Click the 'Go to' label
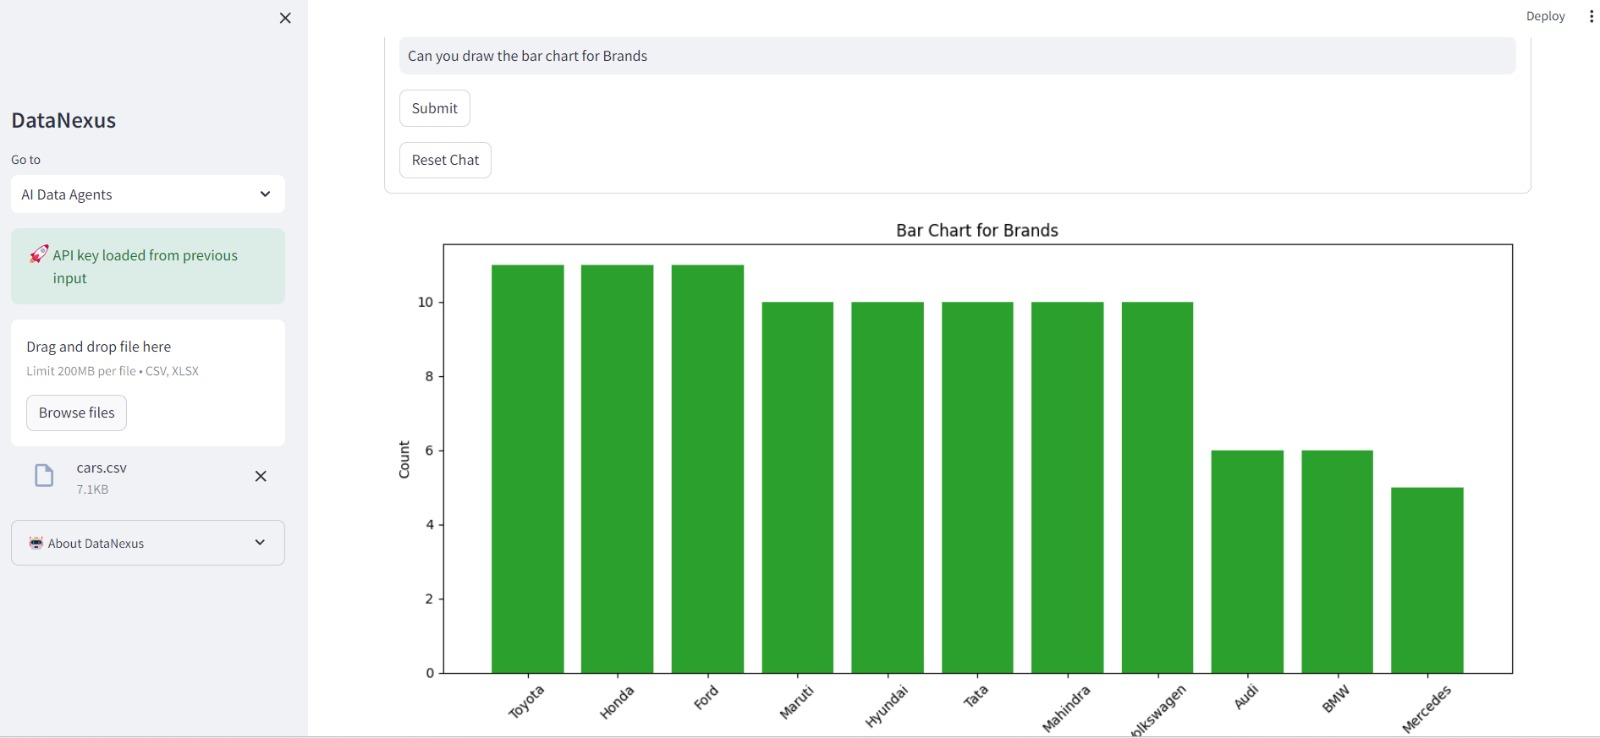The height and width of the screenshot is (738, 1600). click(x=26, y=160)
